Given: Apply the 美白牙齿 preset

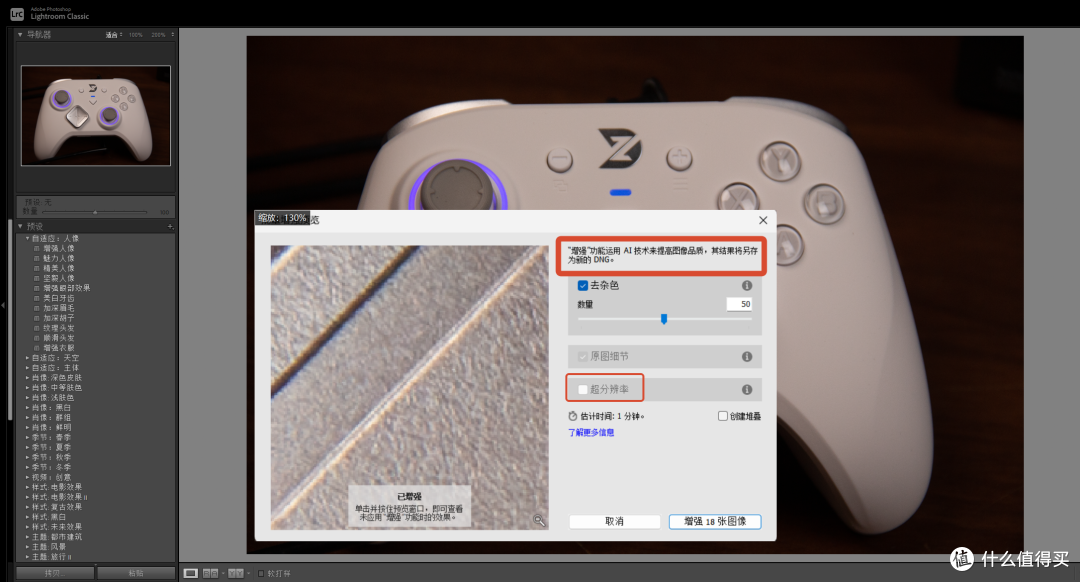Looking at the screenshot, I should point(59,298).
